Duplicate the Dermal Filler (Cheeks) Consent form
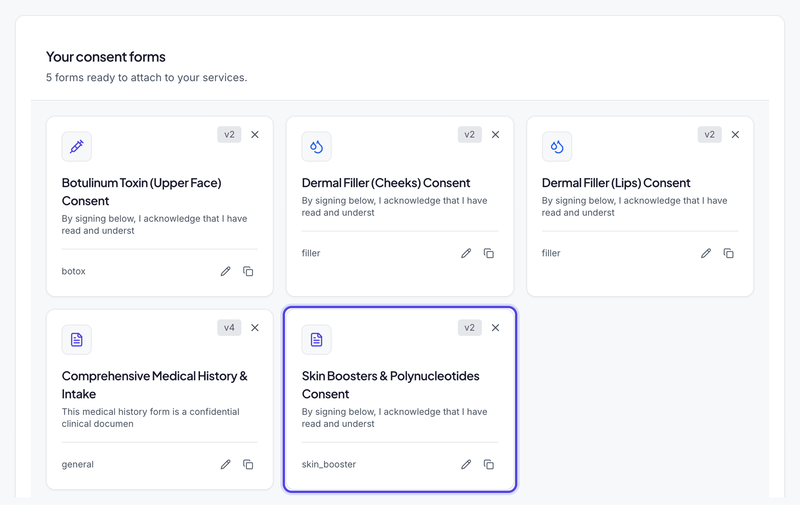The width and height of the screenshot is (800, 505). pyautogui.click(x=489, y=253)
